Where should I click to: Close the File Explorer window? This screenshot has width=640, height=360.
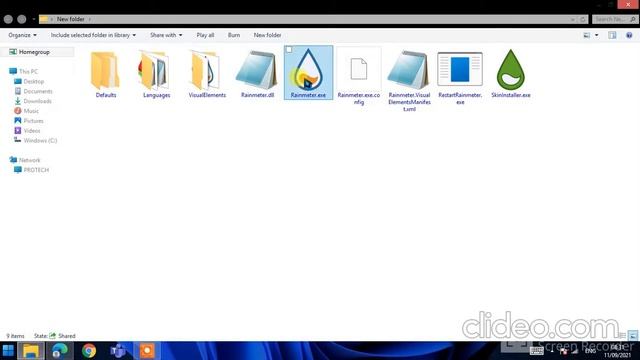[x=628, y=4]
